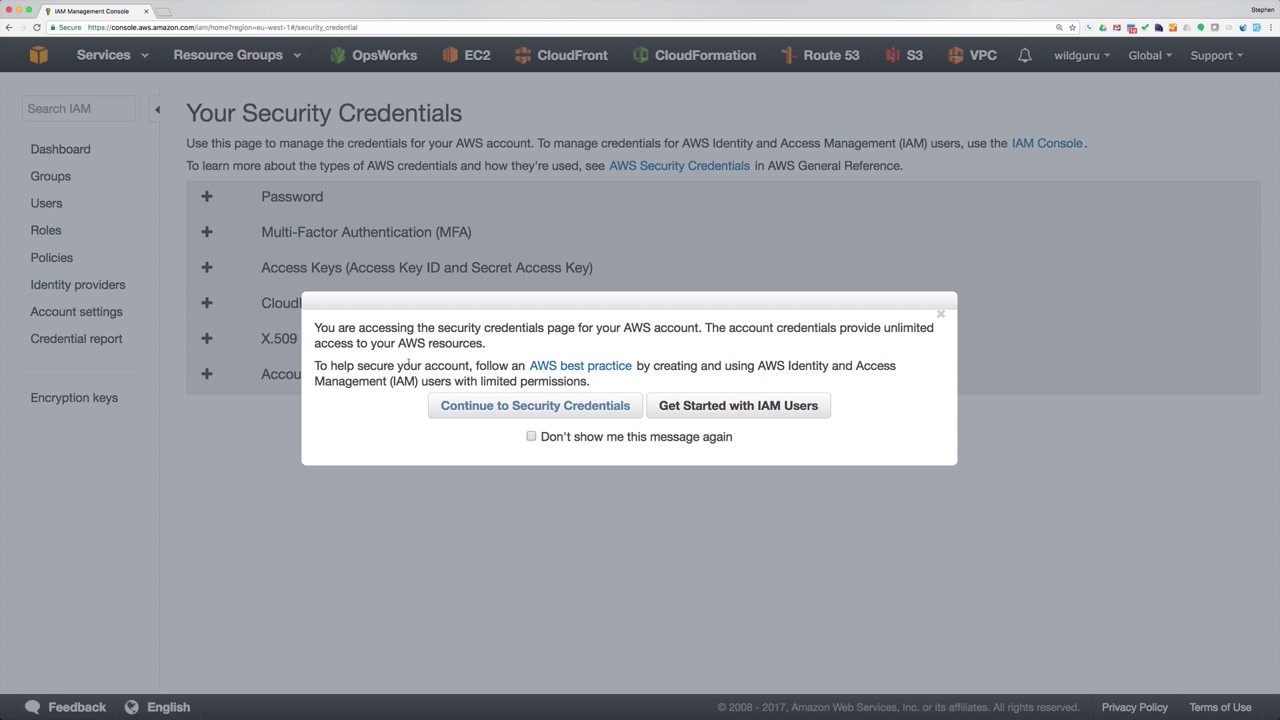Open a new browser tab
Image resolution: width=1280 pixels, height=720 pixels.
click(163, 12)
